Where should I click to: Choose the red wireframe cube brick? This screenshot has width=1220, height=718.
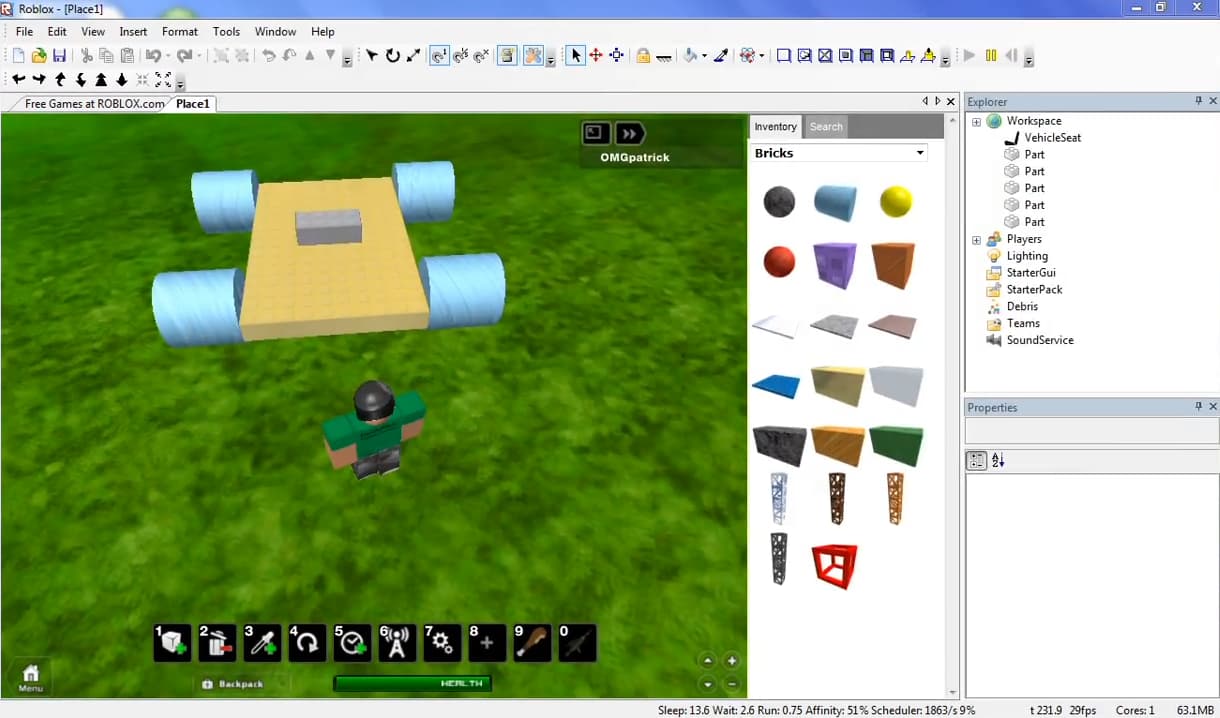tap(834, 566)
